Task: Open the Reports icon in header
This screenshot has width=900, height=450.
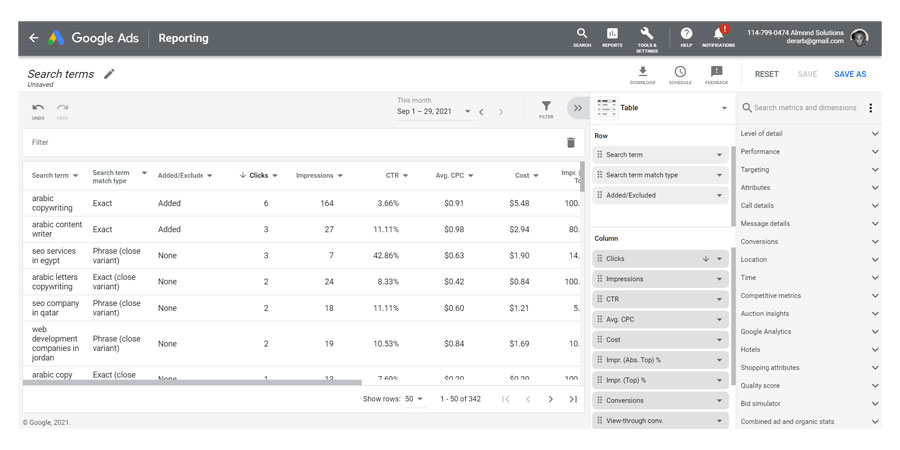Action: tap(612, 37)
